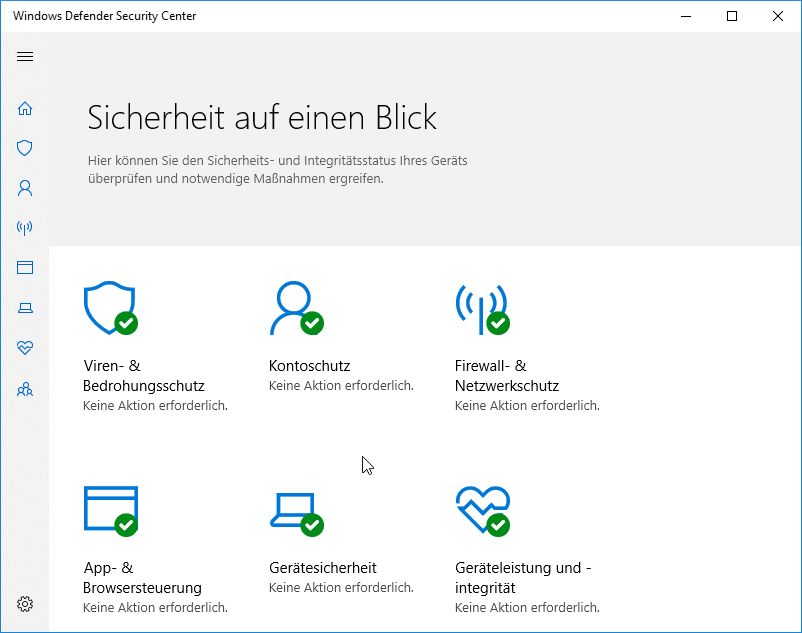Open settings gear in sidebar
The width and height of the screenshot is (802, 633).
coord(25,604)
